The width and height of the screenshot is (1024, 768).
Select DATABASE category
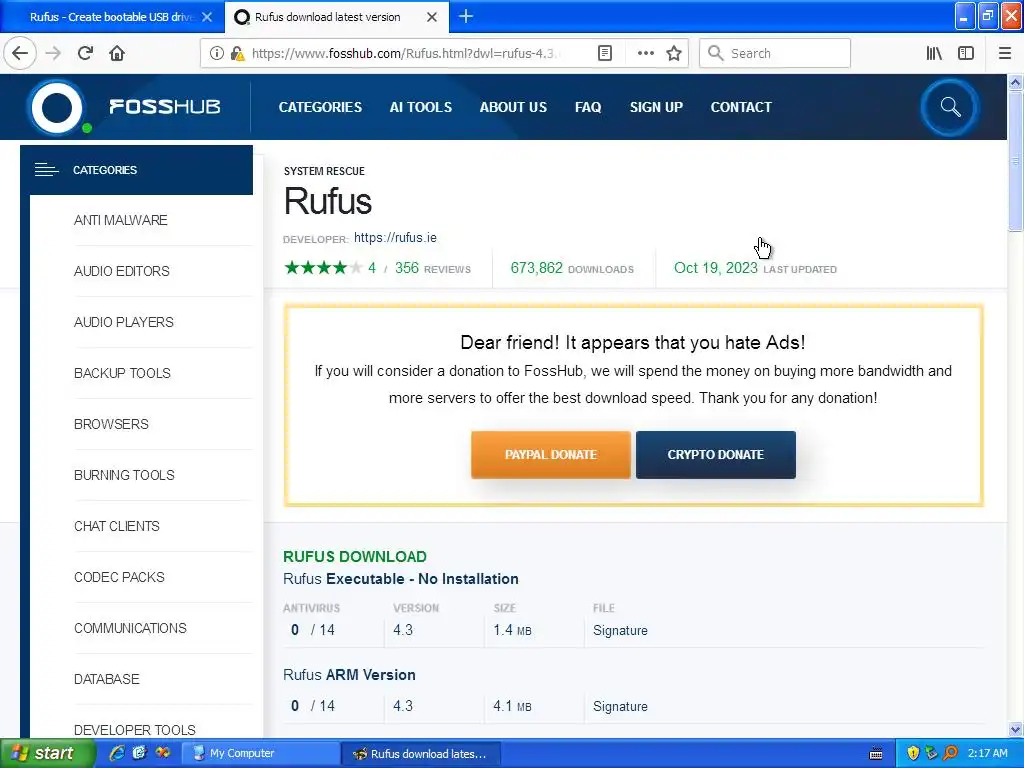106,679
